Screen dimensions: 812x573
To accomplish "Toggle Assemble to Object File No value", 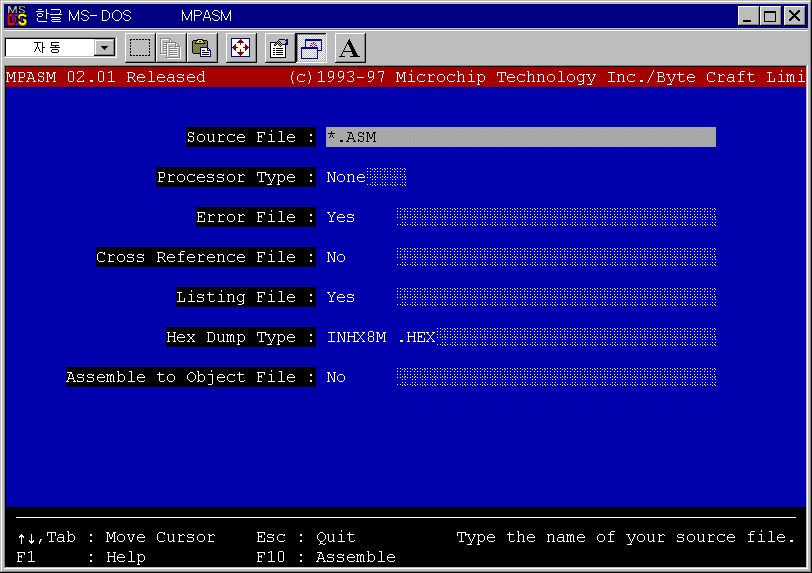I will [336, 377].
